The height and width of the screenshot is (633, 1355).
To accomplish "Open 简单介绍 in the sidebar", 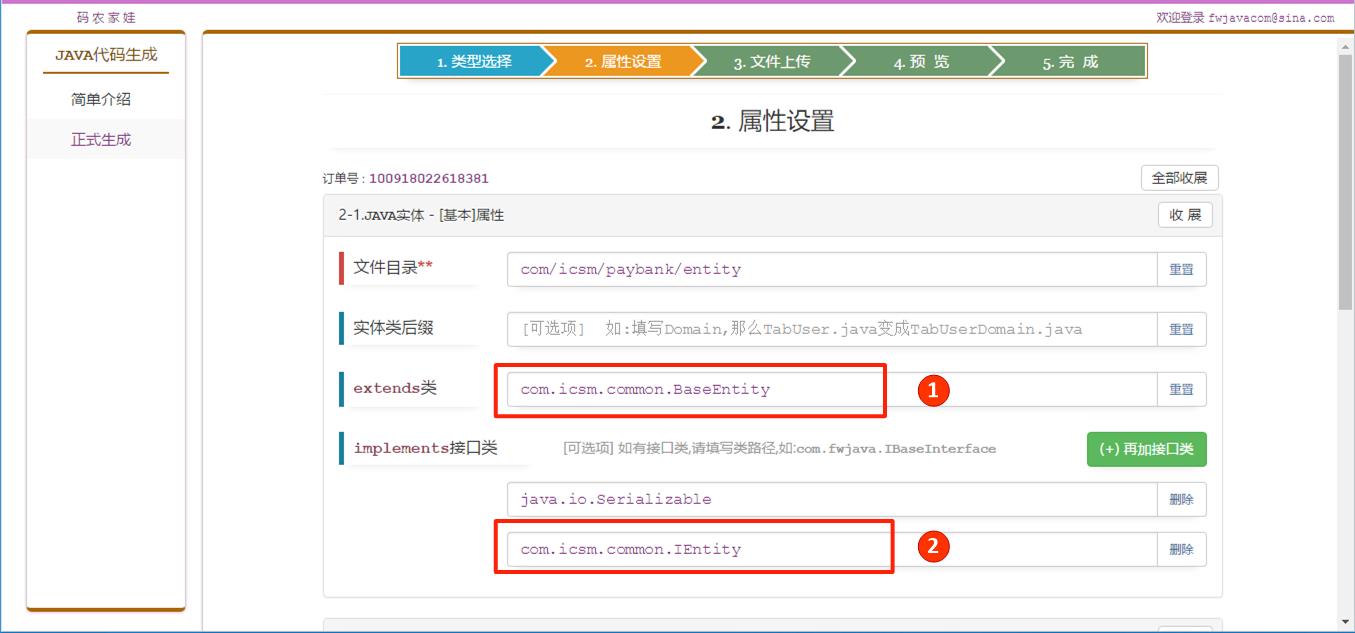I will 101,99.
